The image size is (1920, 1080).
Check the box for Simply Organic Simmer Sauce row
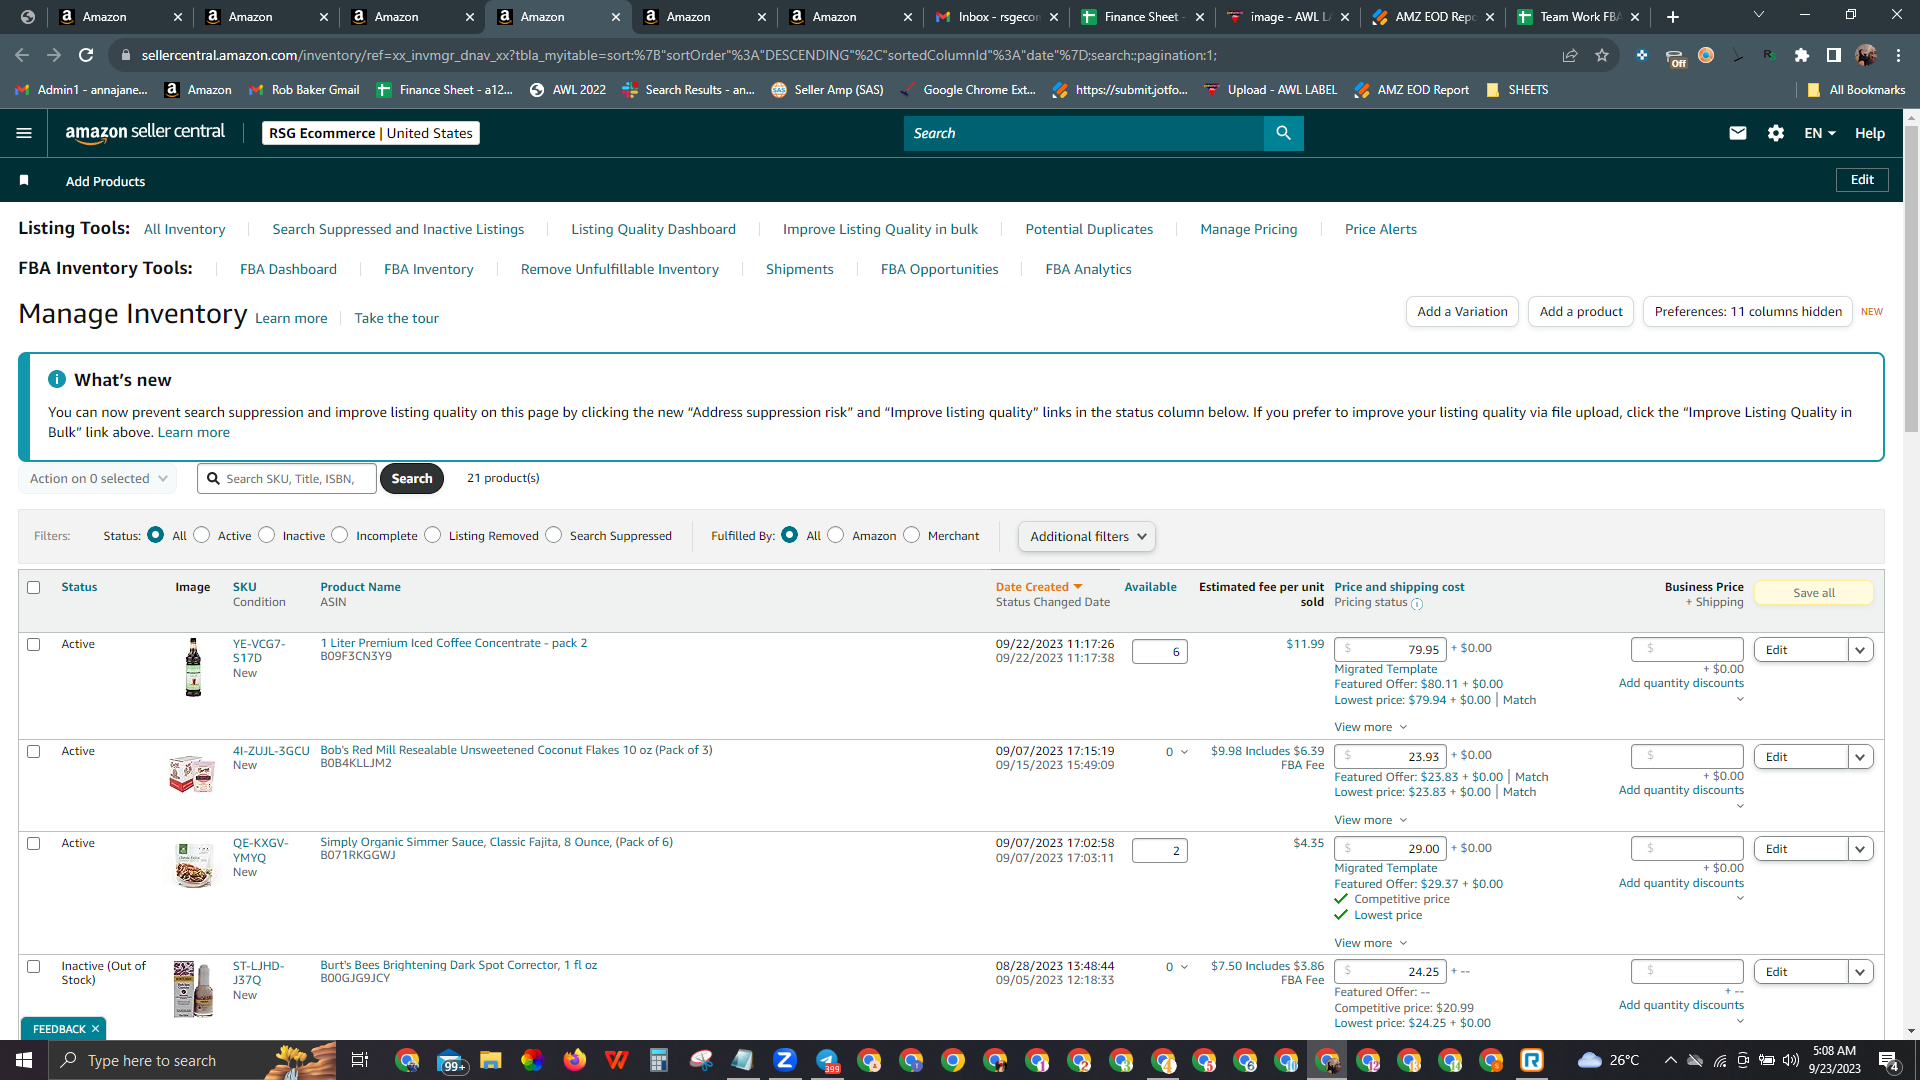(33, 844)
